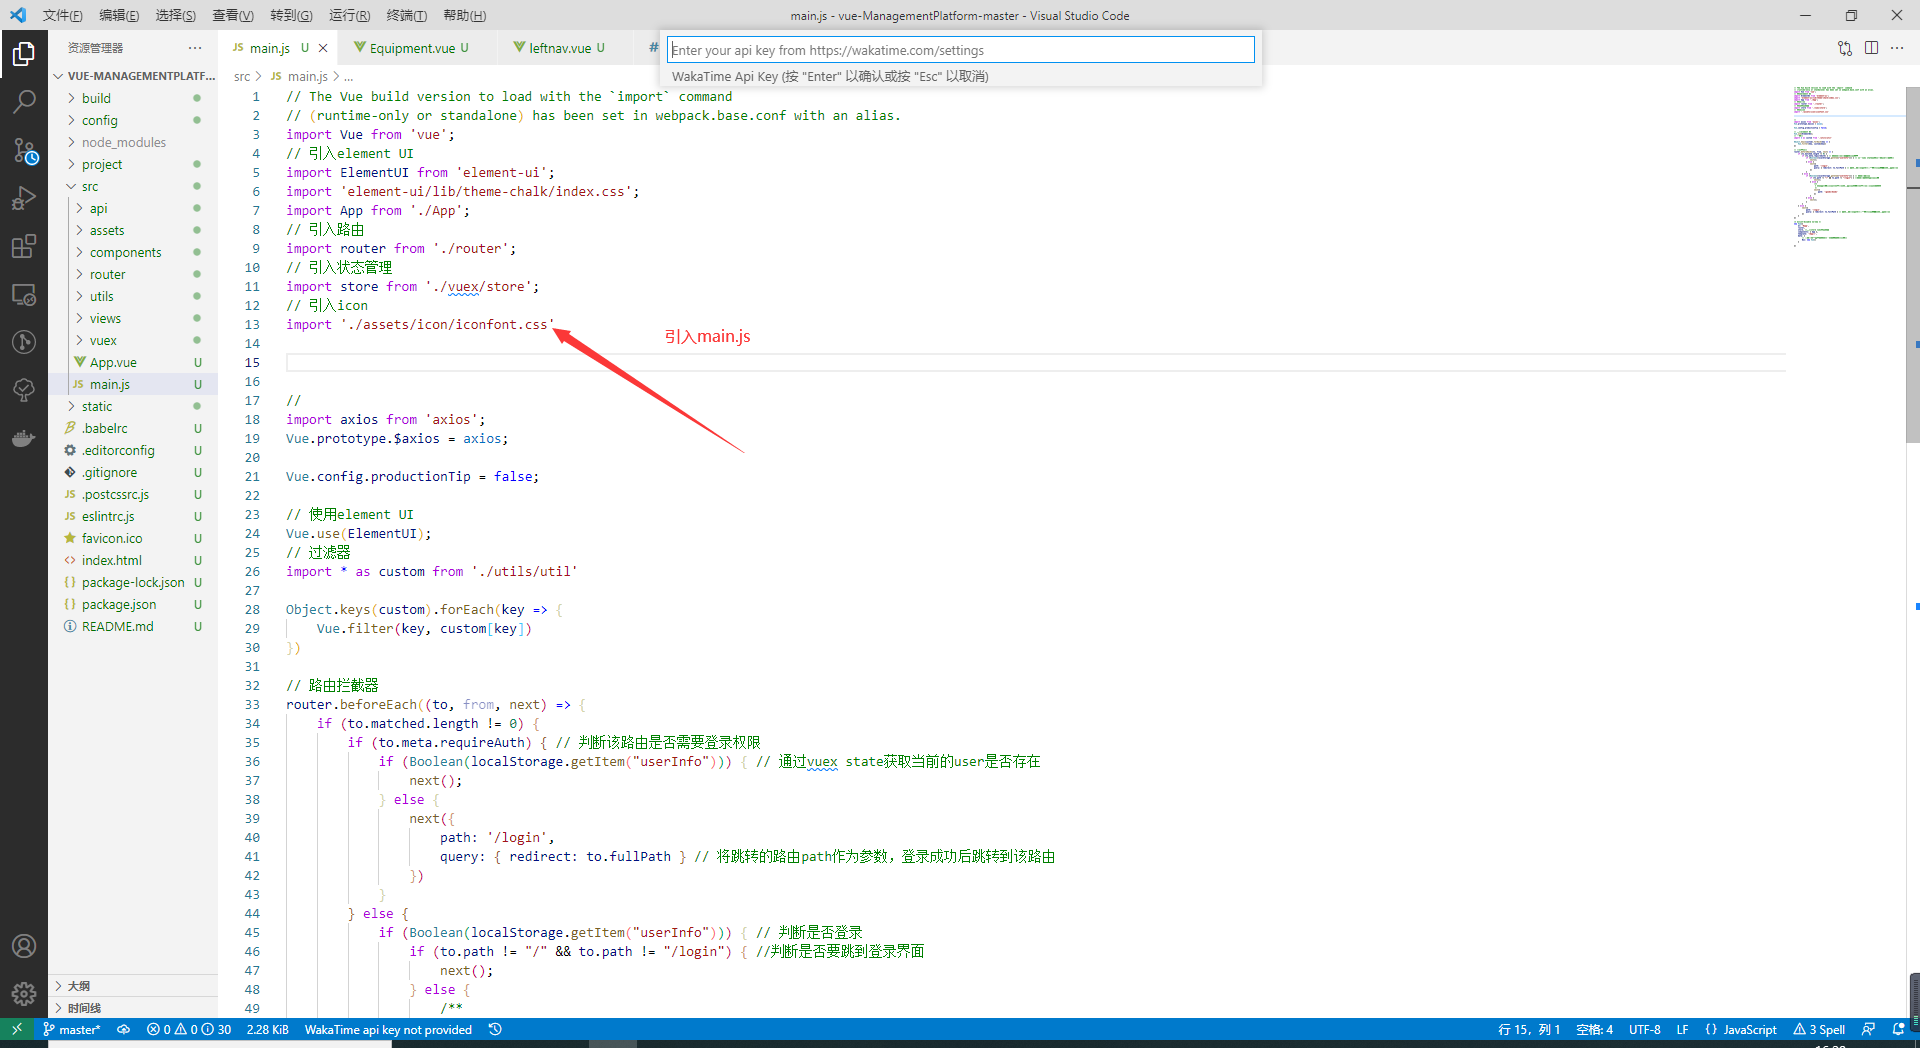This screenshot has height=1048, width=1920.
Task: Expand the config folder
Action: (x=133, y=120)
